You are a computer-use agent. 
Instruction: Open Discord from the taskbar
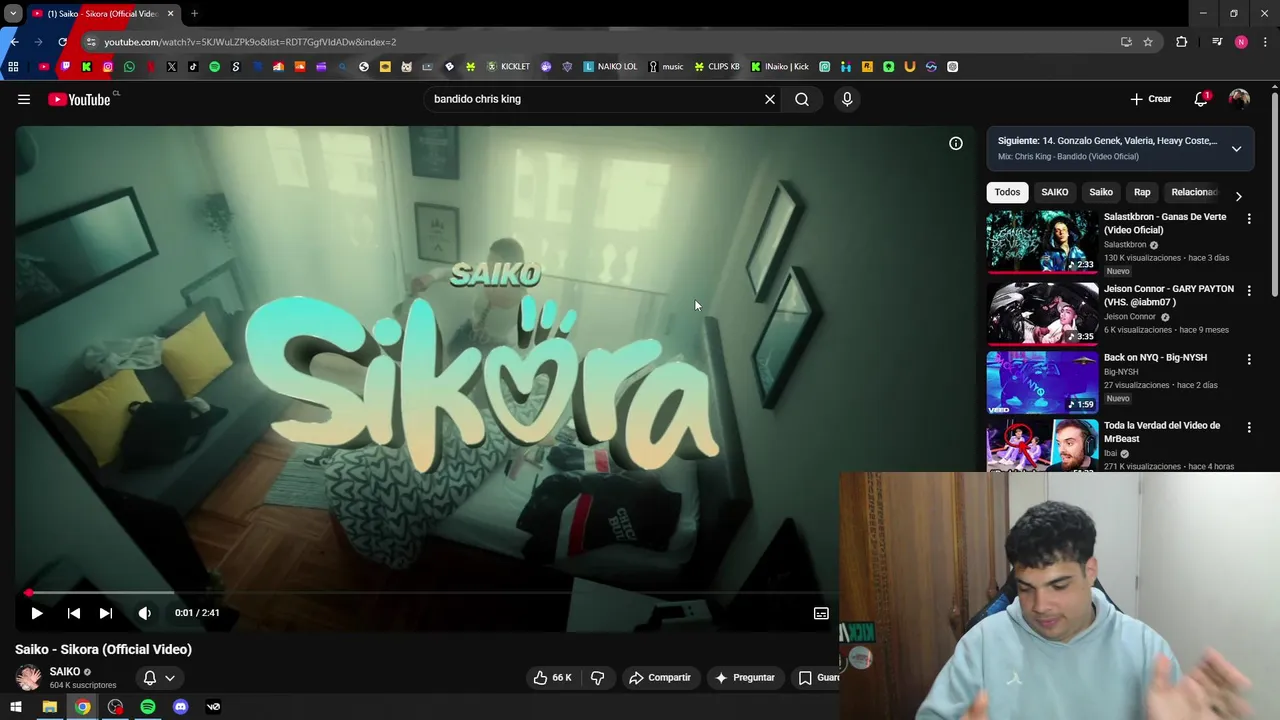[x=181, y=707]
